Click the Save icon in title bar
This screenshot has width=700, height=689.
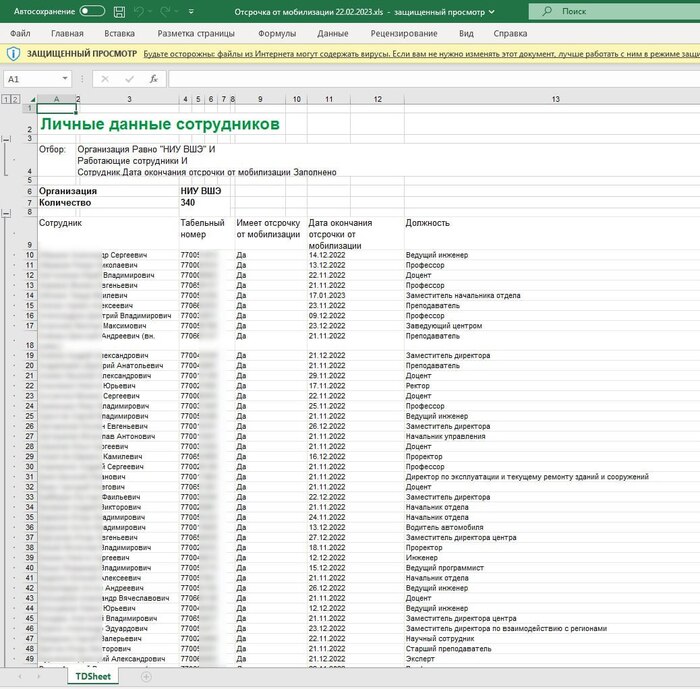119,11
